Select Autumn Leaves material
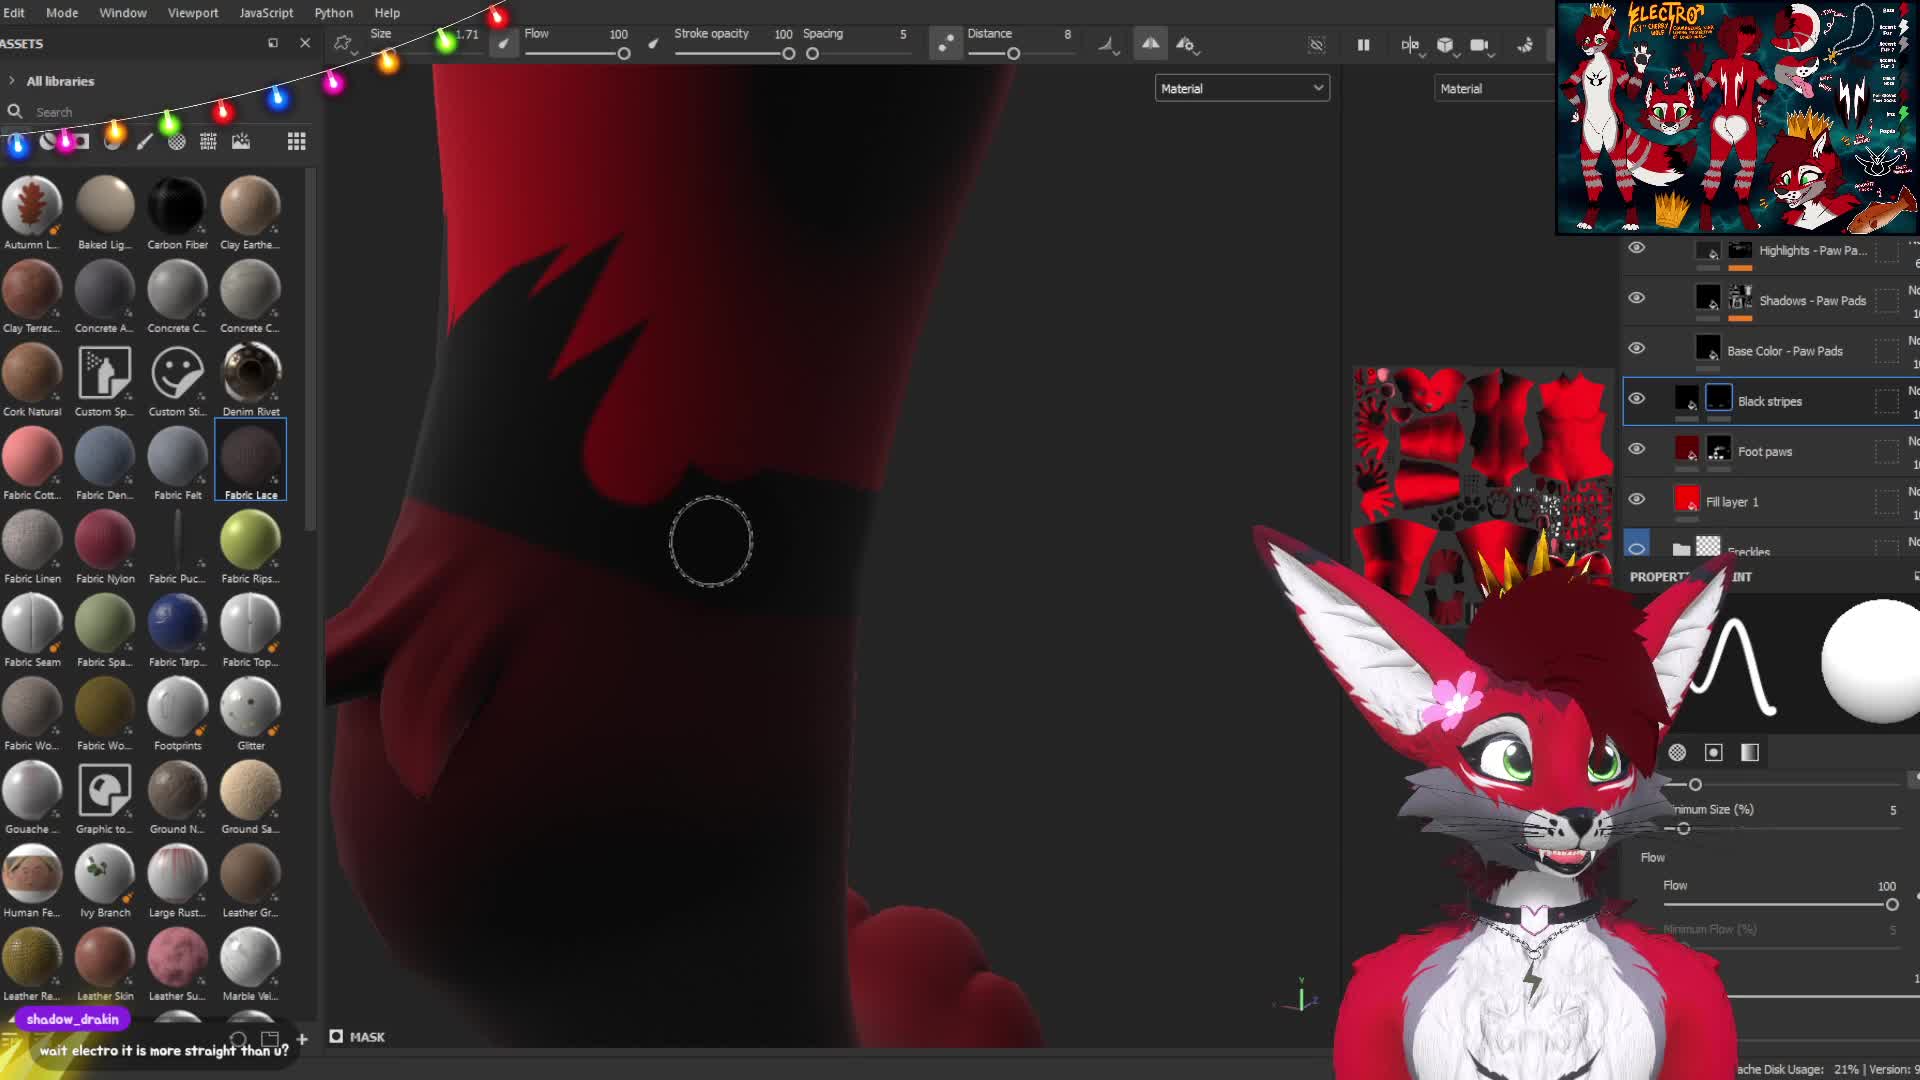Viewport: 1920px width, 1080px height. (32, 212)
